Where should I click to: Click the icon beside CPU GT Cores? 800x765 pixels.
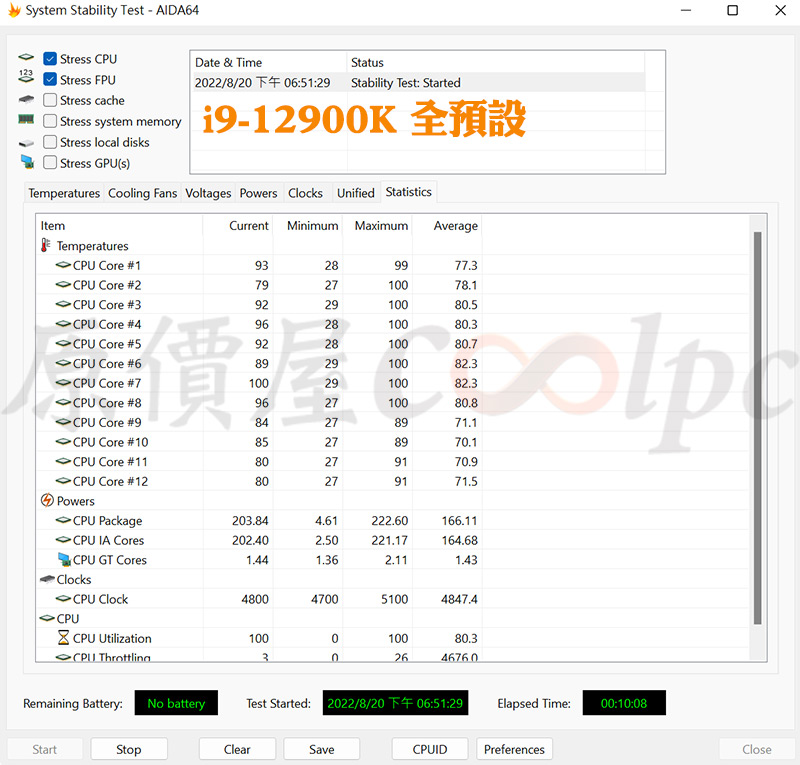tap(64, 559)
